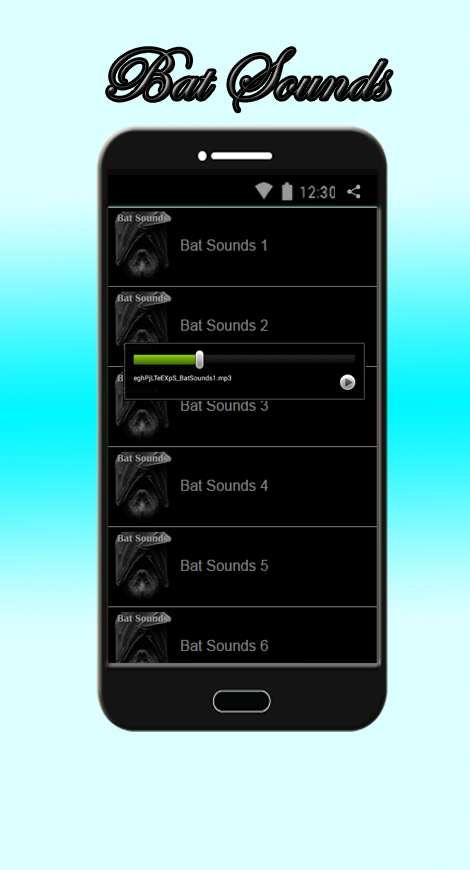Tap the share icon in status bar
This screenshot has width=470, height=870.
(x=353, y=192)
